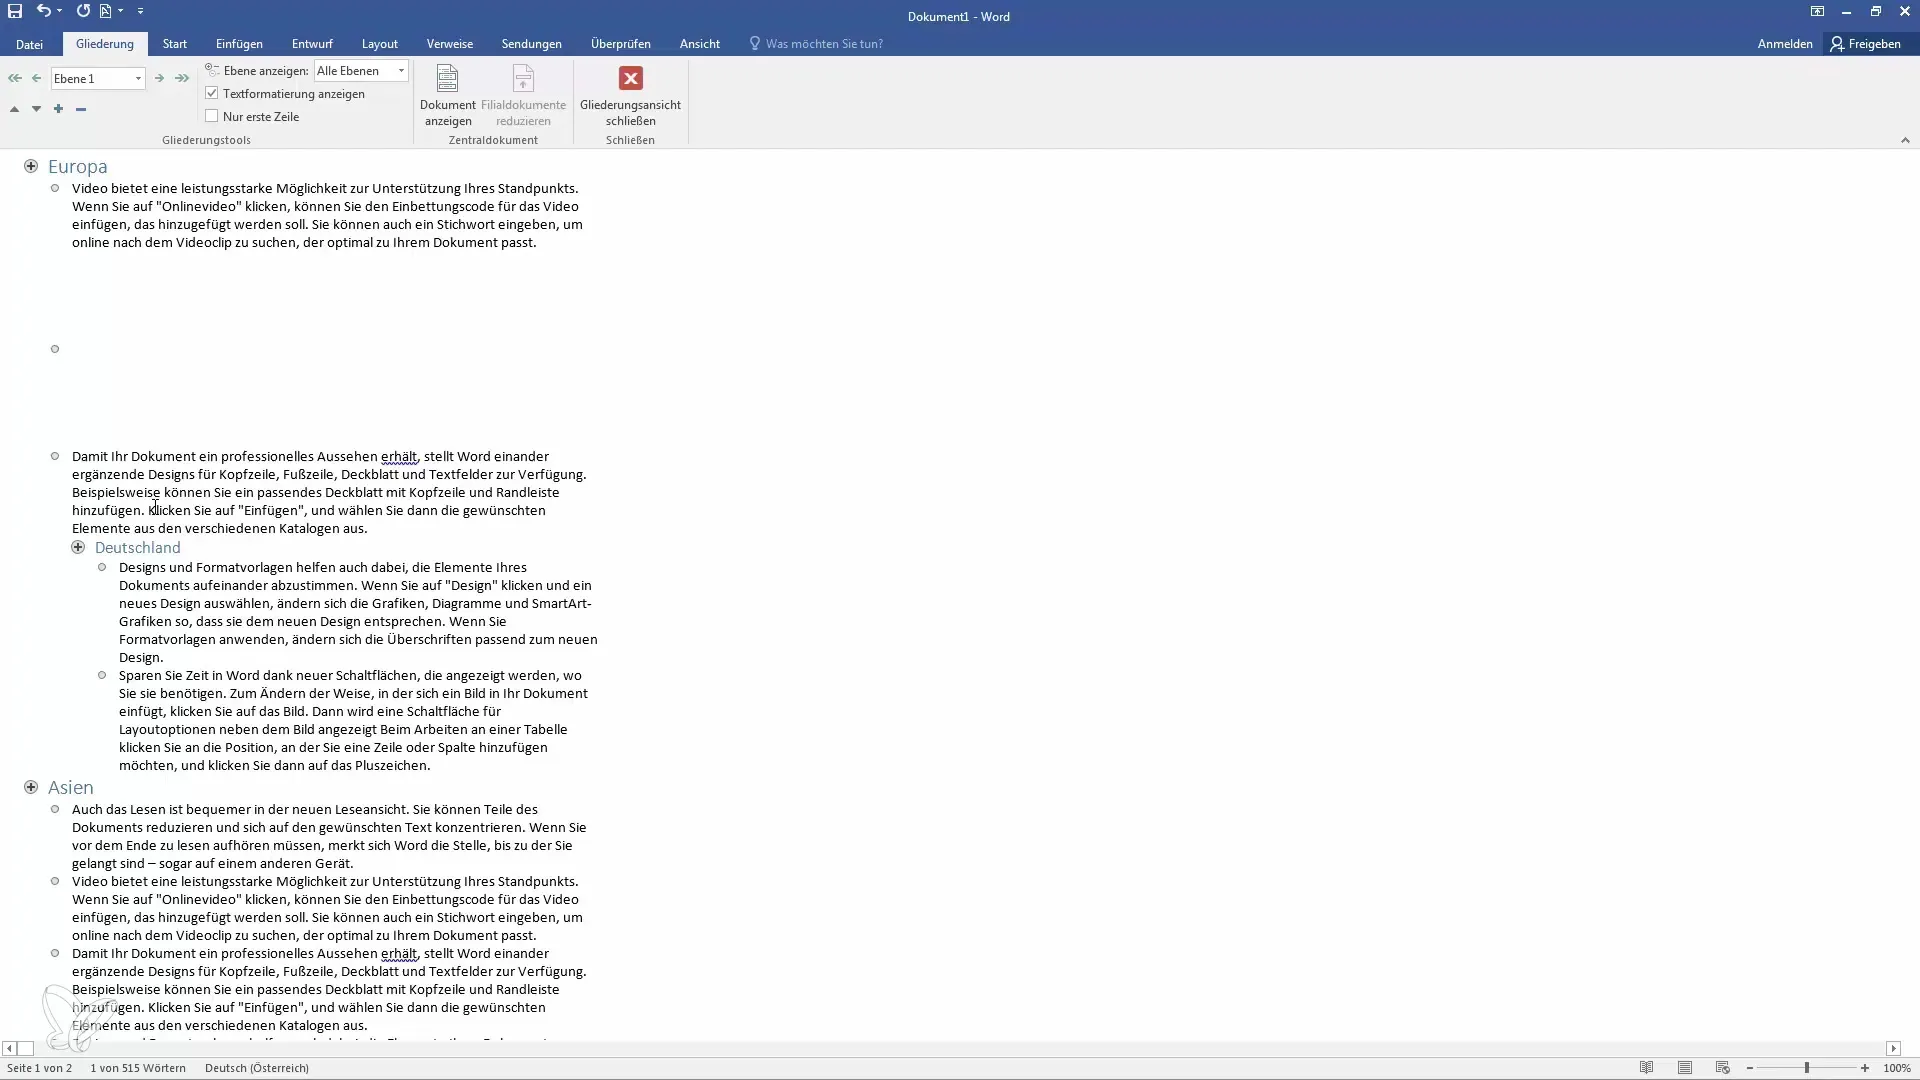Screen dimensions: 1920x1080
Task: Expand selected outline item with plus
Action: 58,109
